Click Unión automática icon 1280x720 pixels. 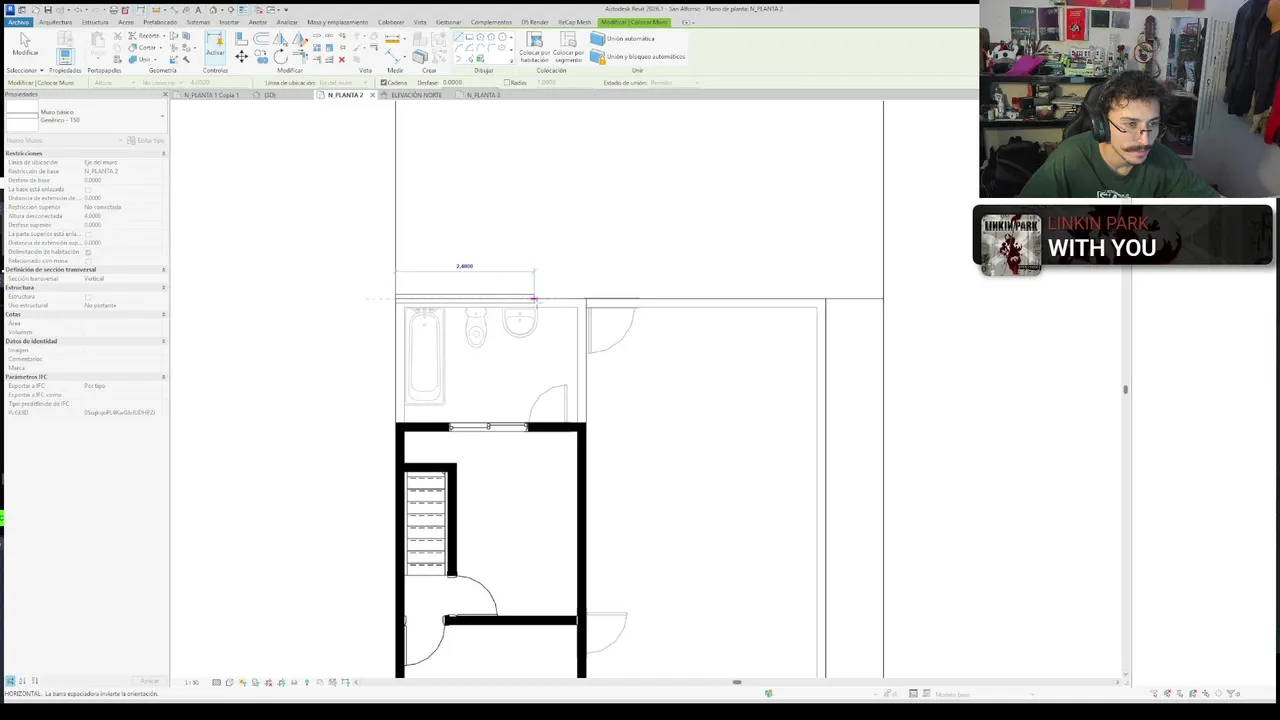[x=597, y=38]
